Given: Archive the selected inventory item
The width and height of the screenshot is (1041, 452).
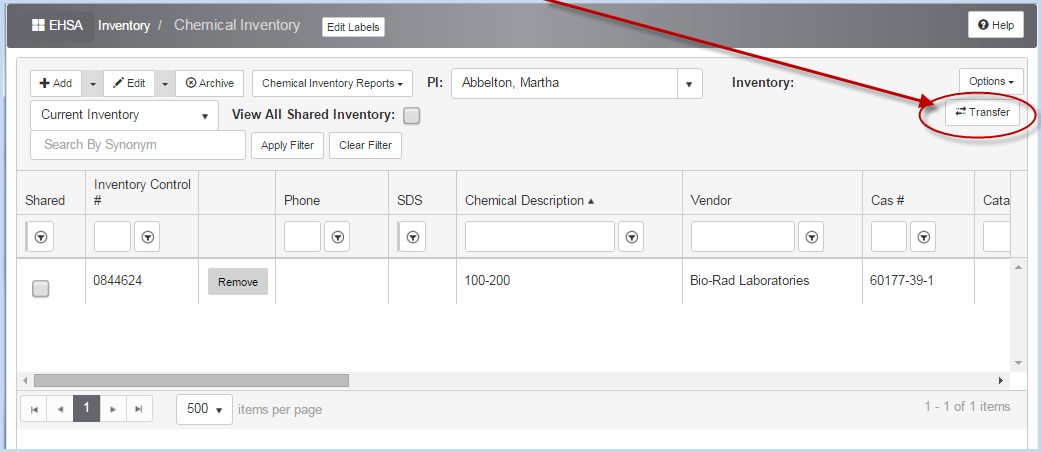Looking at the screenshot, I should 210,84.
